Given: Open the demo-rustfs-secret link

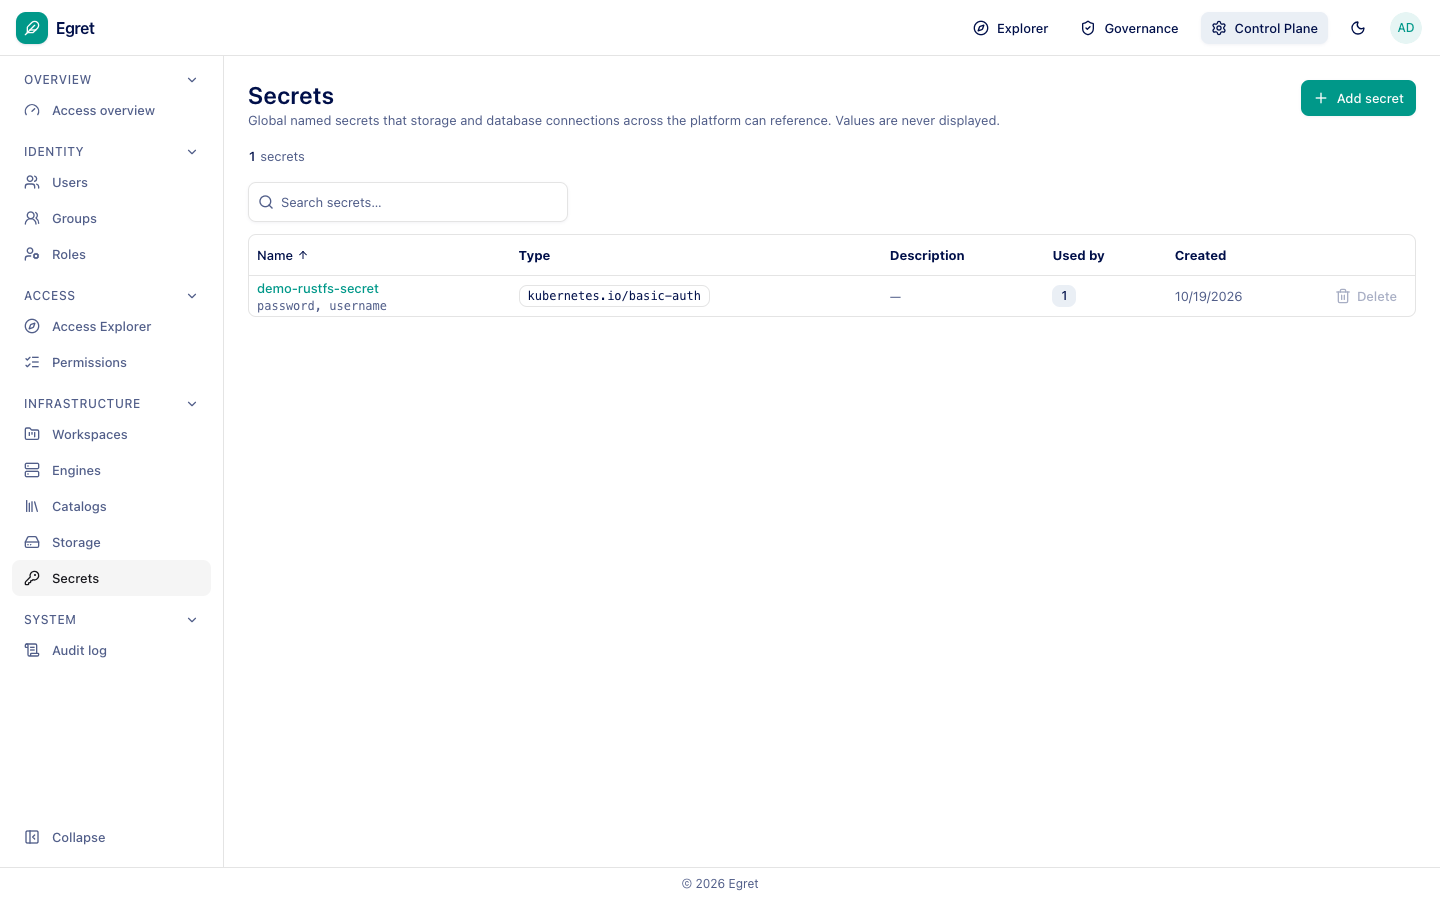Looking at the screenshot, I should point(318,288).
